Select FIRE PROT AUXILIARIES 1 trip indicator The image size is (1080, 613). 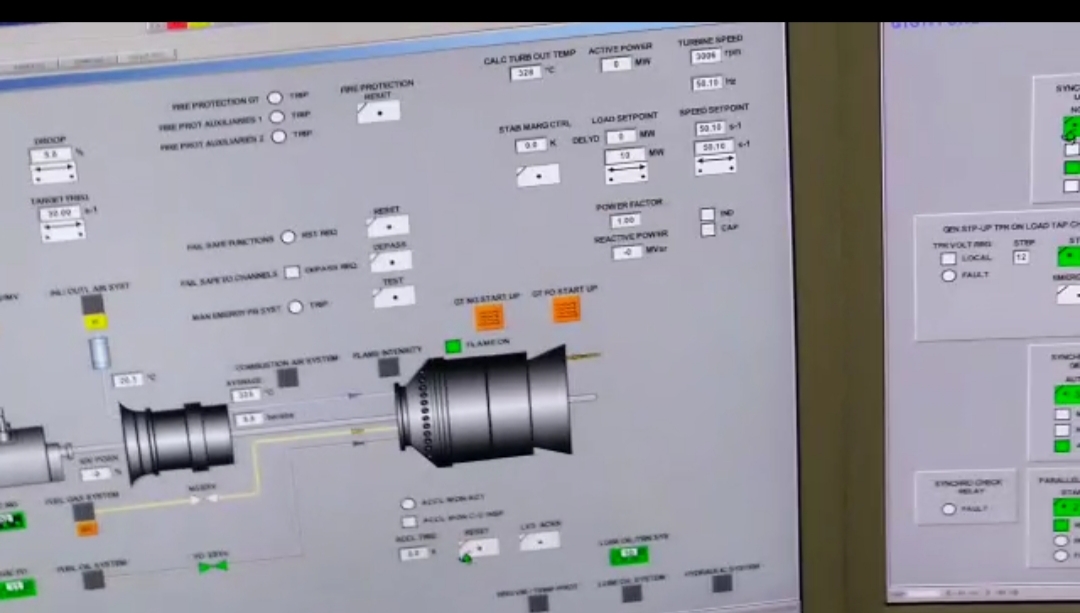click(x=277, y=117)
